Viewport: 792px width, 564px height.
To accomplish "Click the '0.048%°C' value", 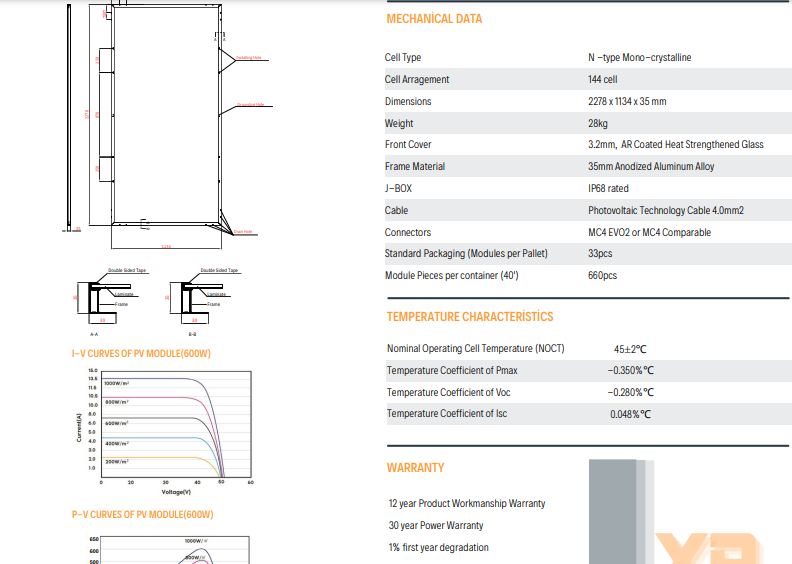I will tap(630, 414).
